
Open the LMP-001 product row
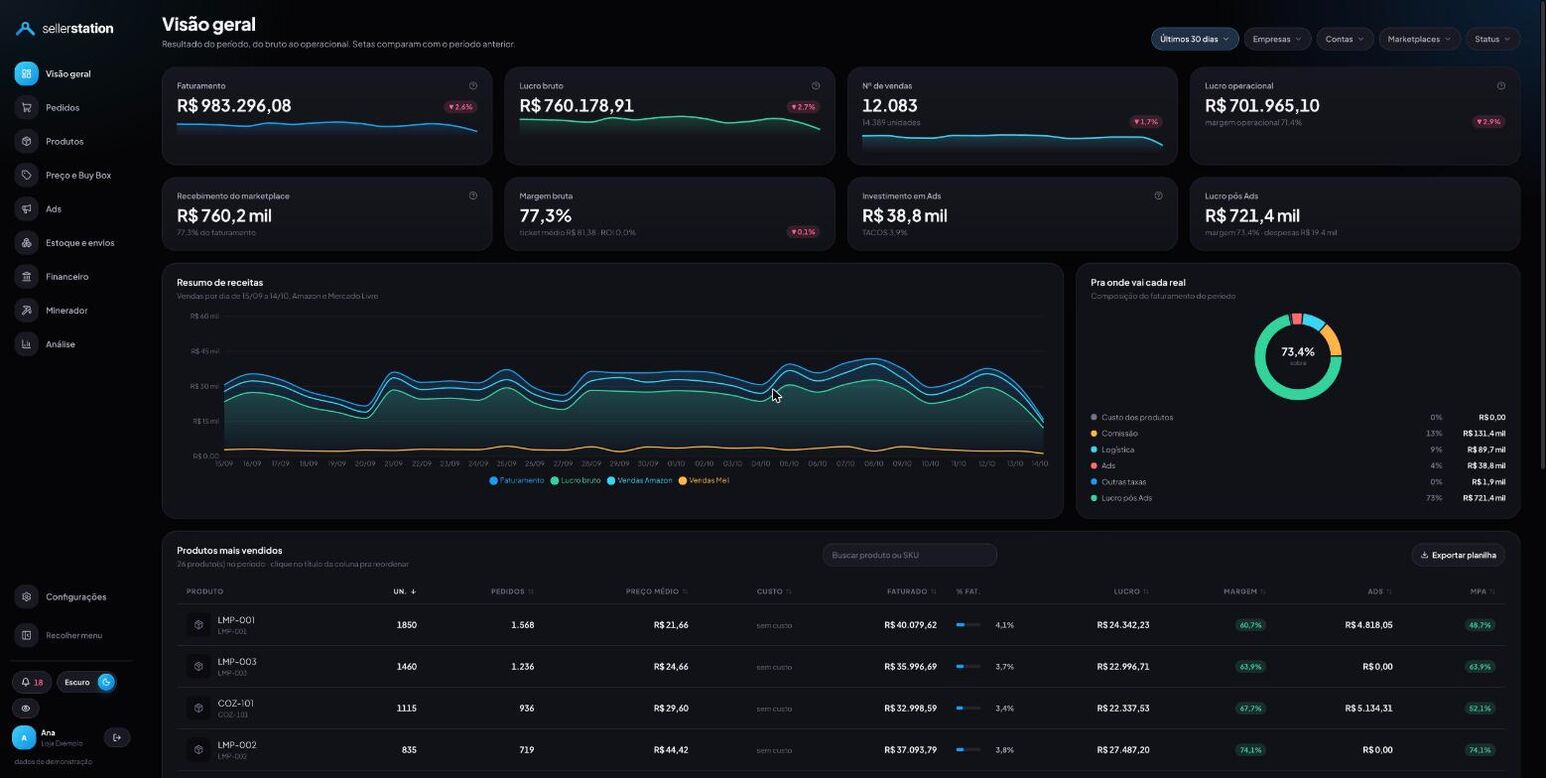tap(841, 625)
